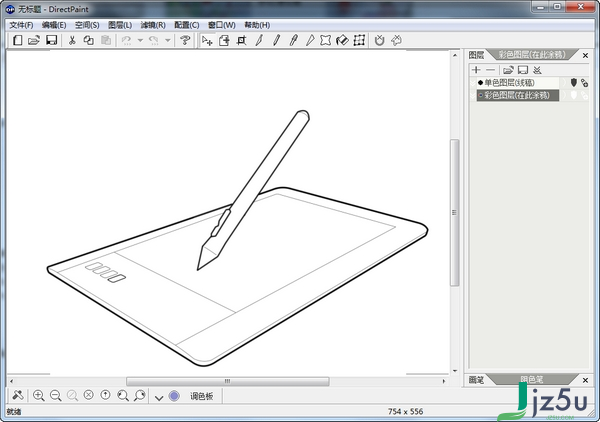Viewport: 600px width, 422px height.
Task: Click the circle-X reset view icon
Action: pyautogui.click(x=89, y=395)
